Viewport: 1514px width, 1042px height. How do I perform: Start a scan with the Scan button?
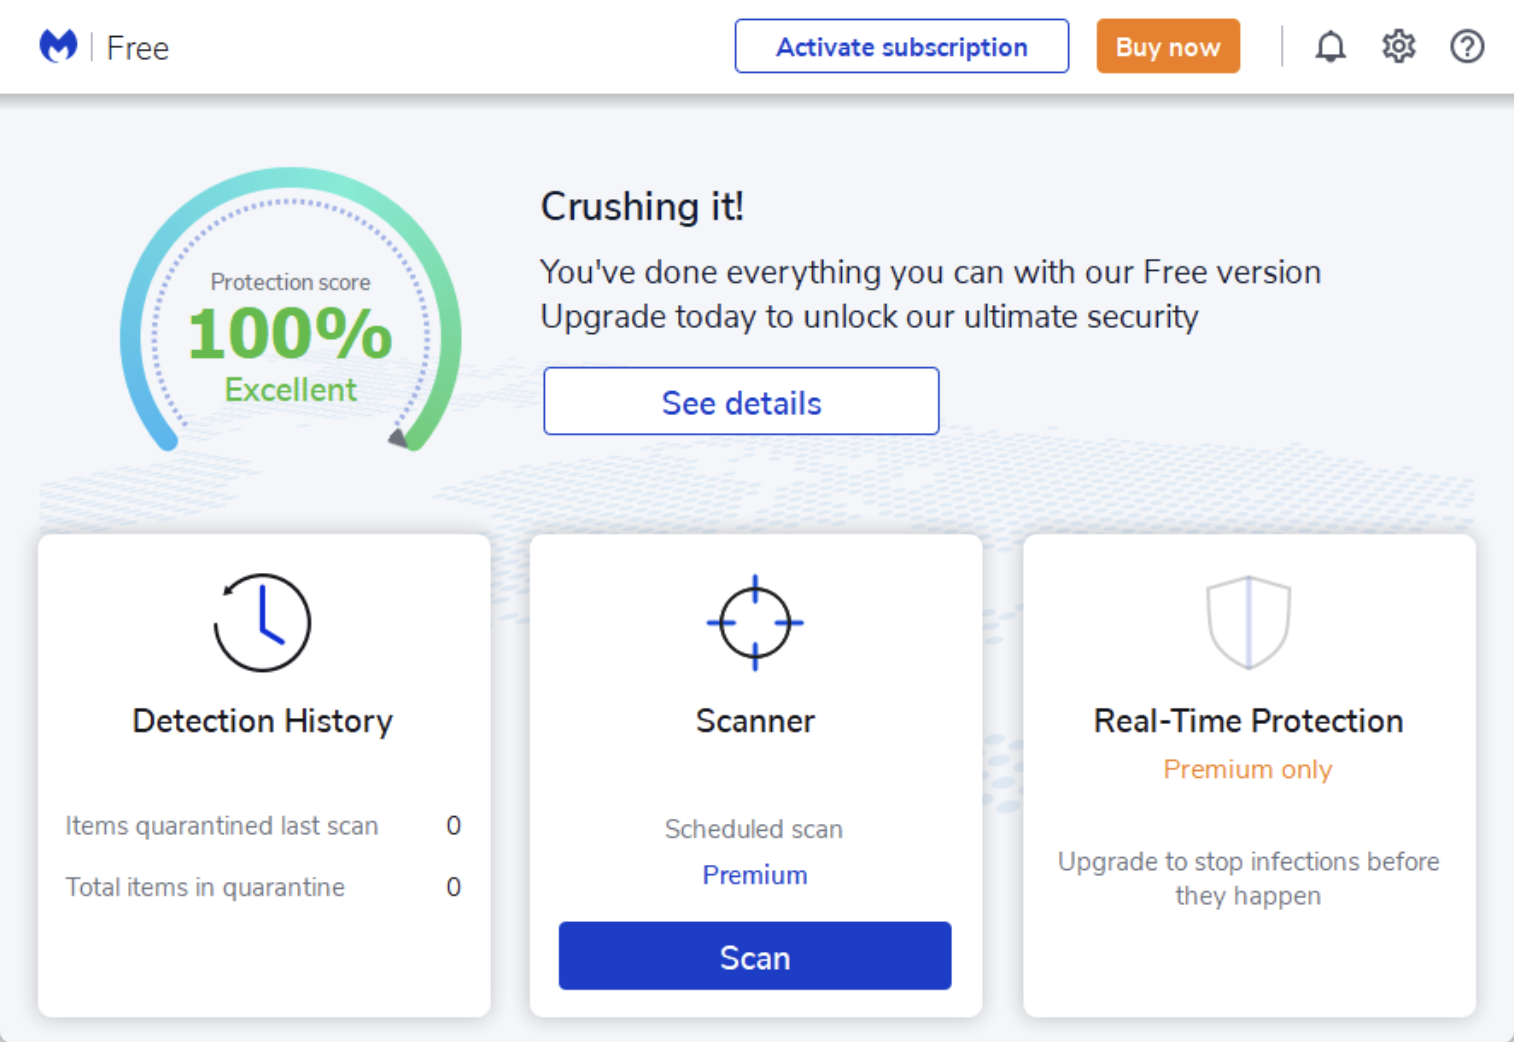755,956
